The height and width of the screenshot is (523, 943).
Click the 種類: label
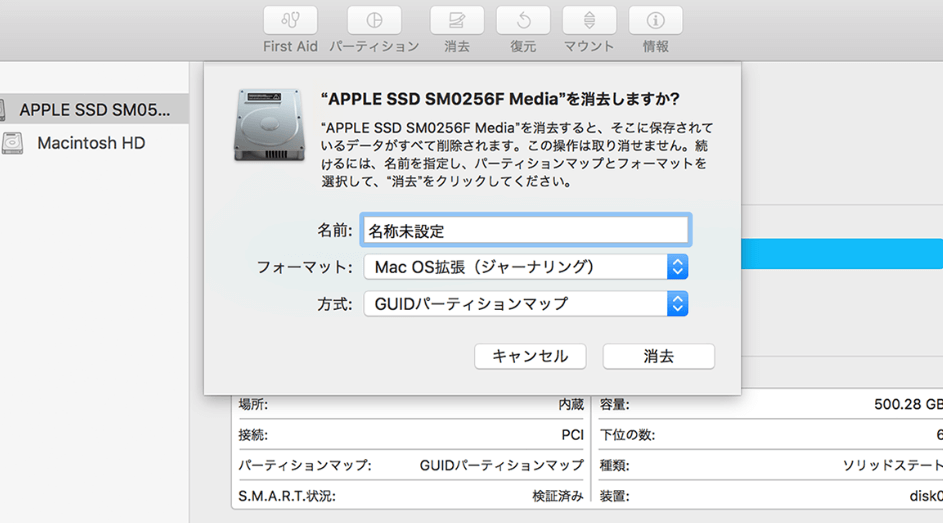(x=614, y=466)
